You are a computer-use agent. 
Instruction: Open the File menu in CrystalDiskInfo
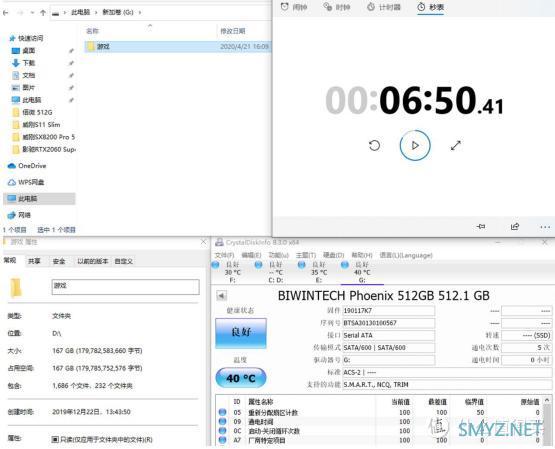pyautogui.click(x=224, y=255)
